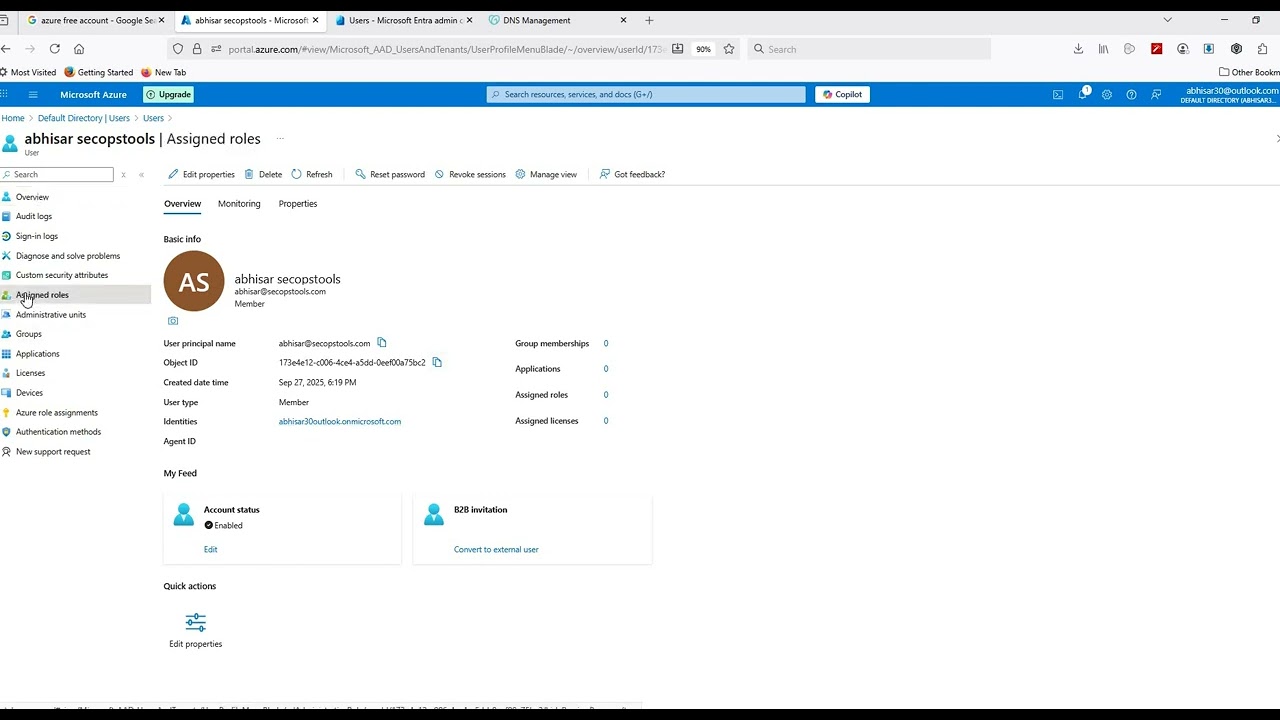
Task: Refresh the user profile
Action: click(312, 174)
